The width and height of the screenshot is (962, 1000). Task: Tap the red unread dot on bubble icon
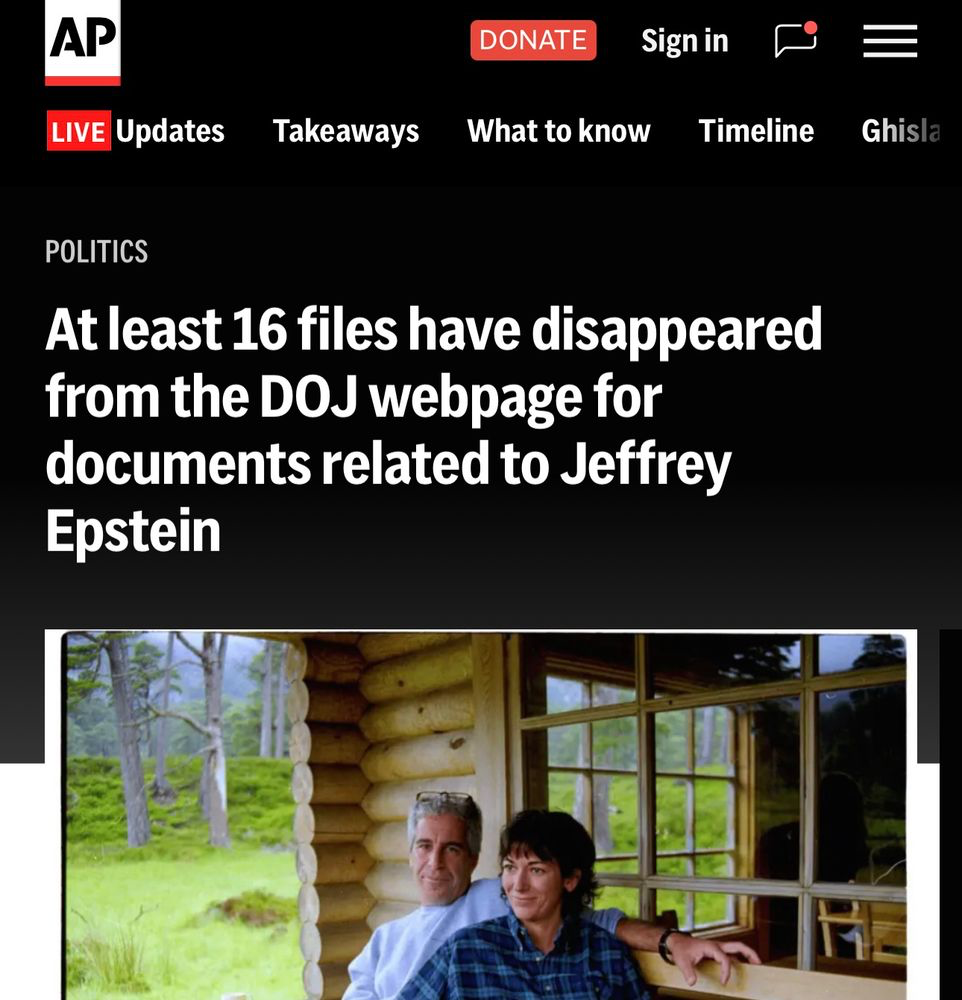pos(810,27)
